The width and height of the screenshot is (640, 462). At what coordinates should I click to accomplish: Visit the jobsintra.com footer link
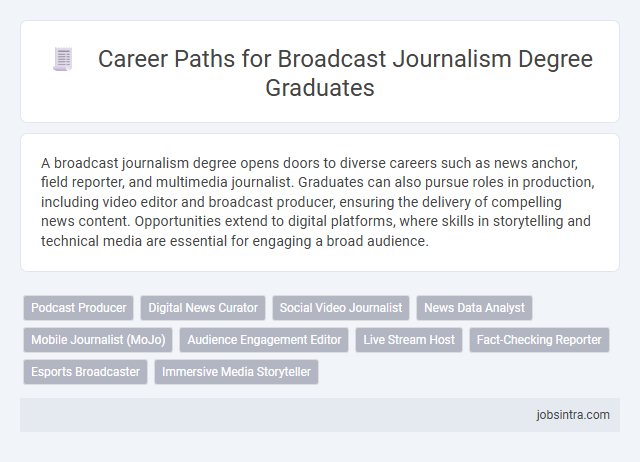click(x=573, y=415)
